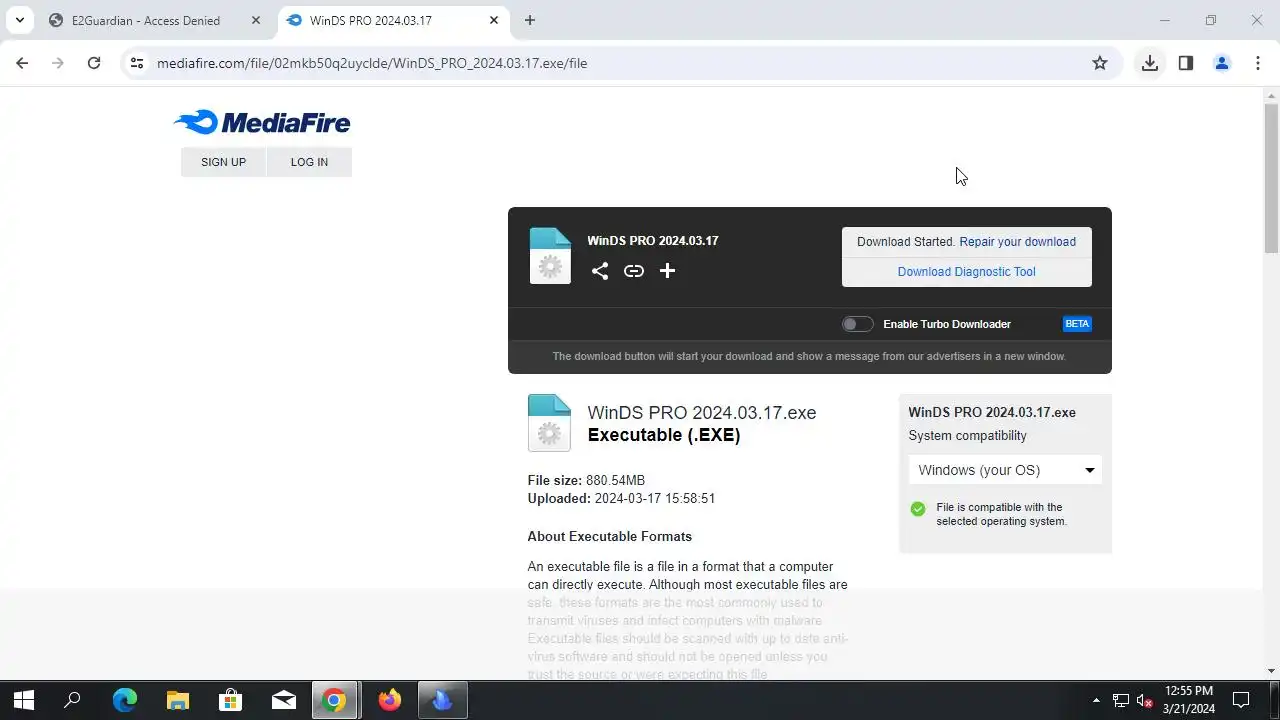Click the BETA badge
The width and height of the screenshot is (1280, 720).
1077,324
